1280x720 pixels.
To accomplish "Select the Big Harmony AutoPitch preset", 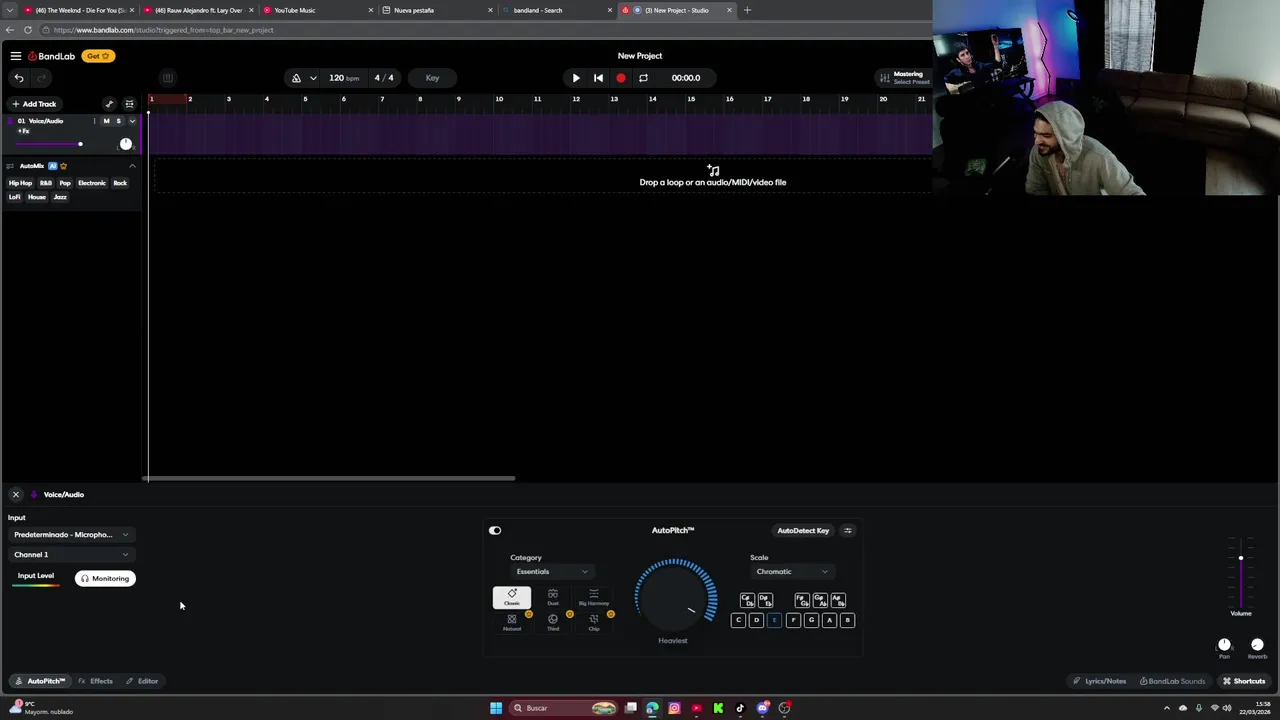I will [594, 598].
